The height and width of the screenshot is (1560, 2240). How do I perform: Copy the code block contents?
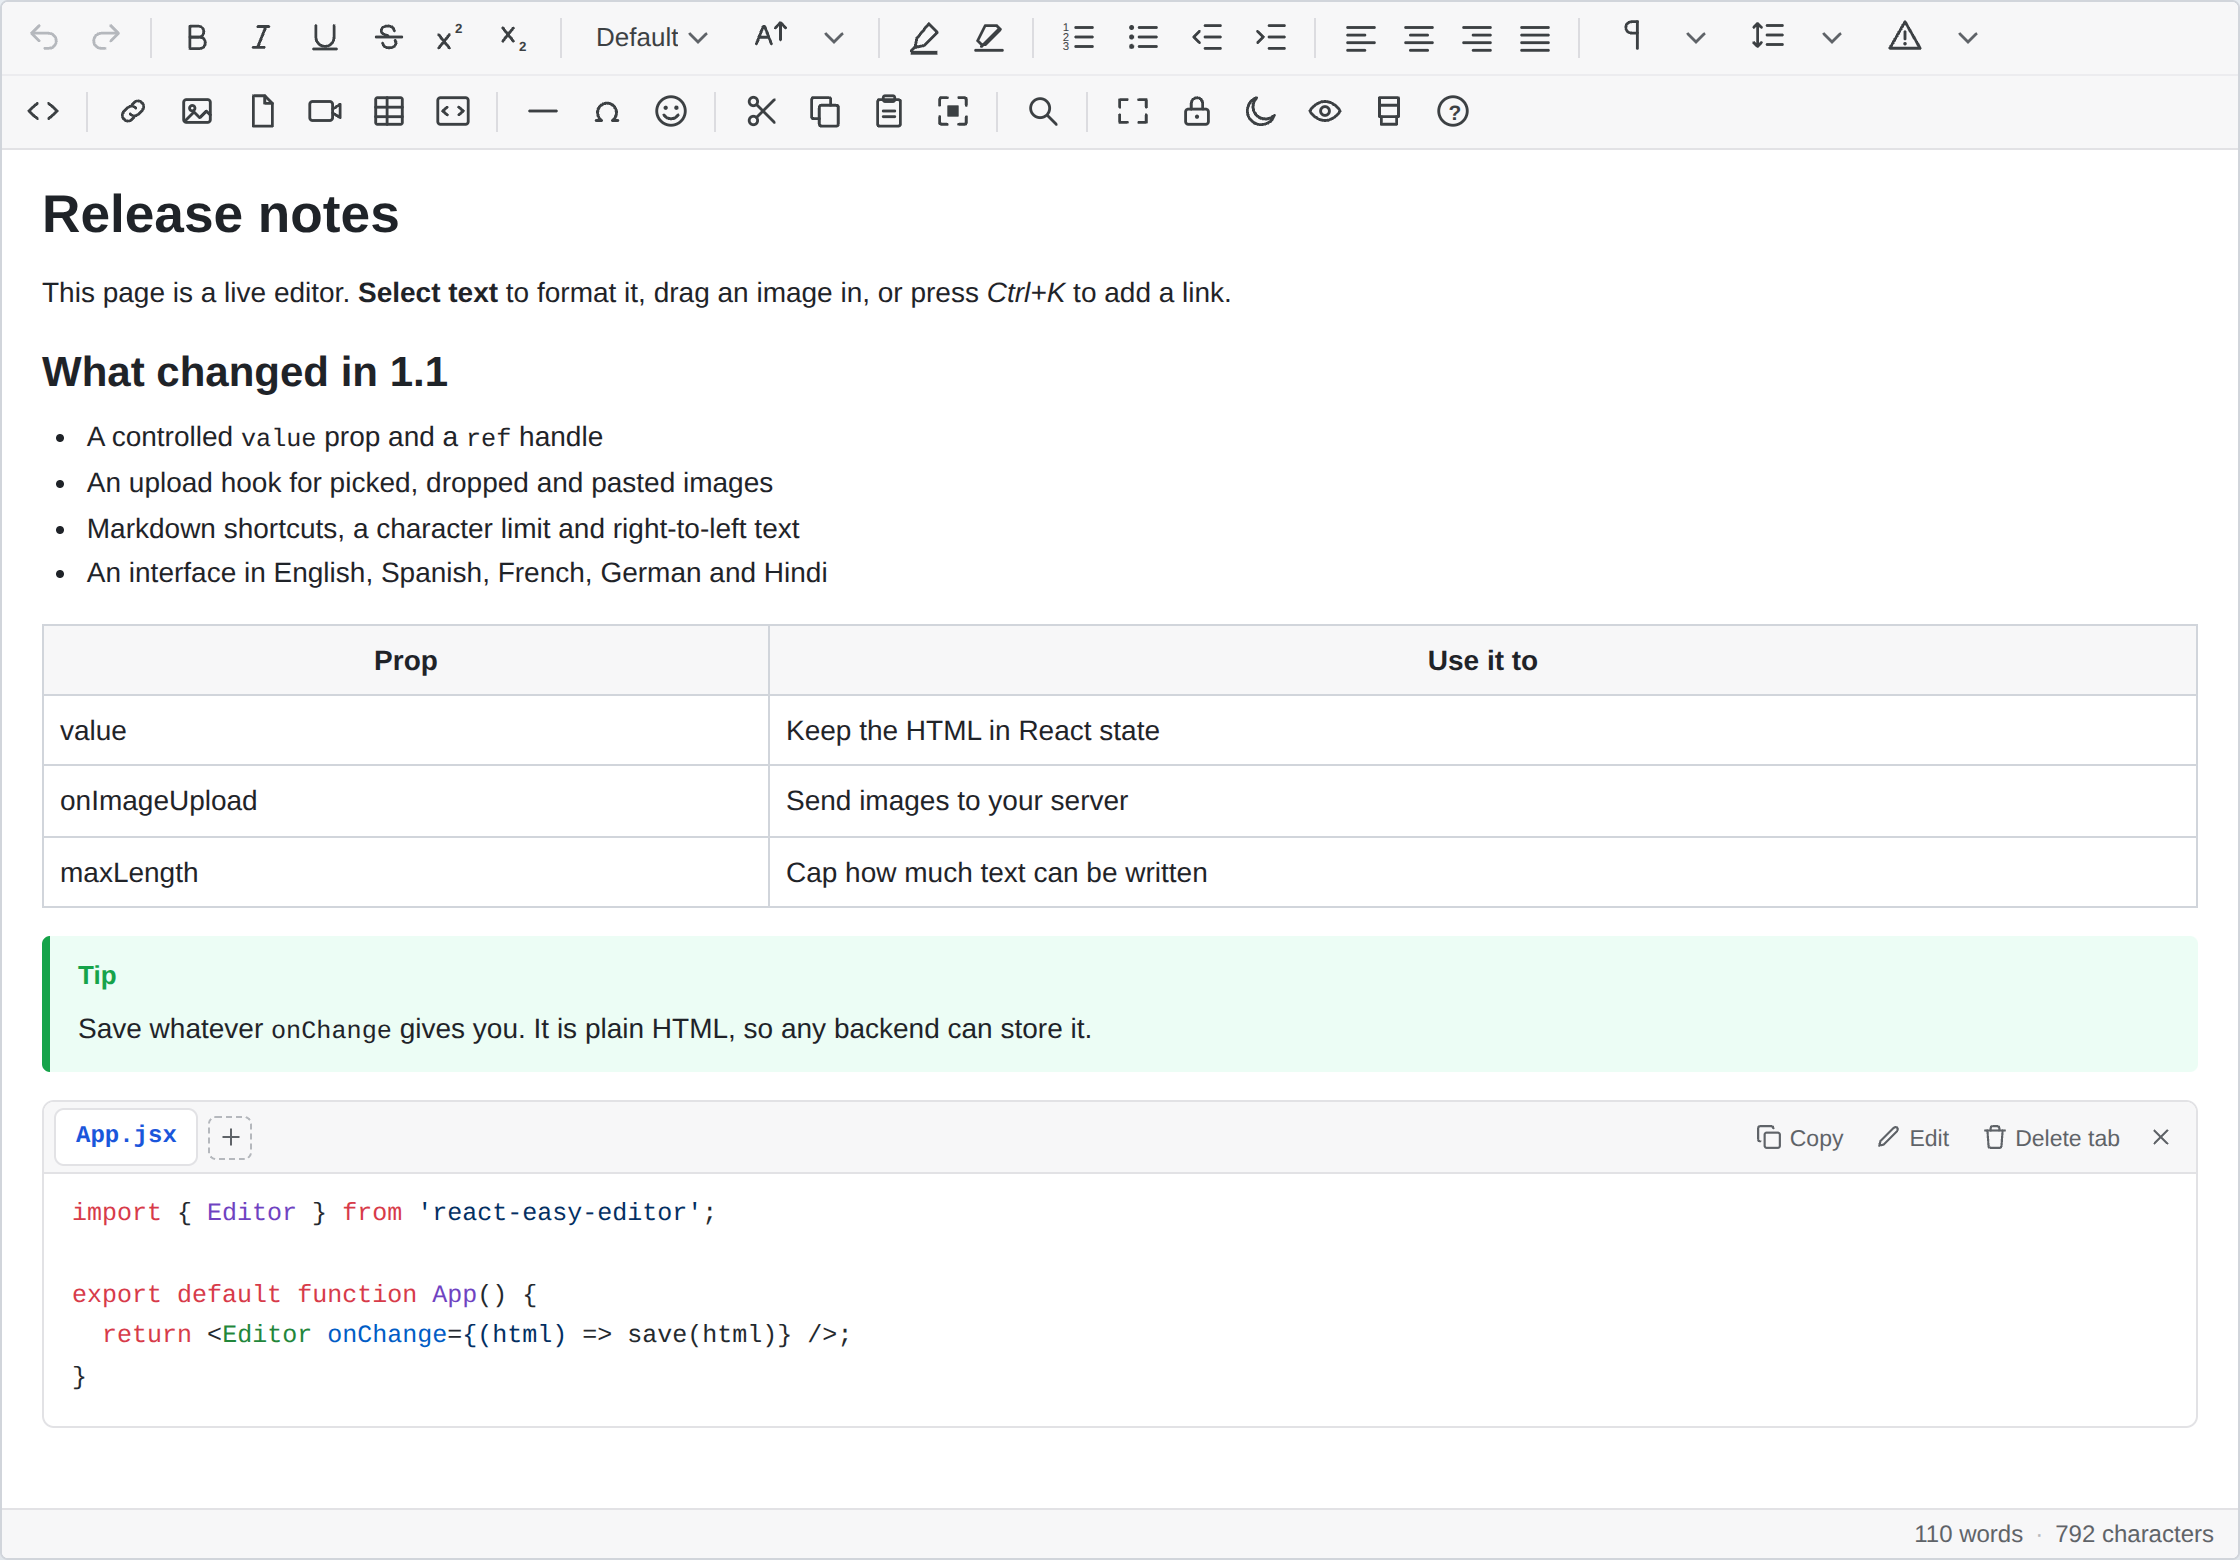1799,1138
